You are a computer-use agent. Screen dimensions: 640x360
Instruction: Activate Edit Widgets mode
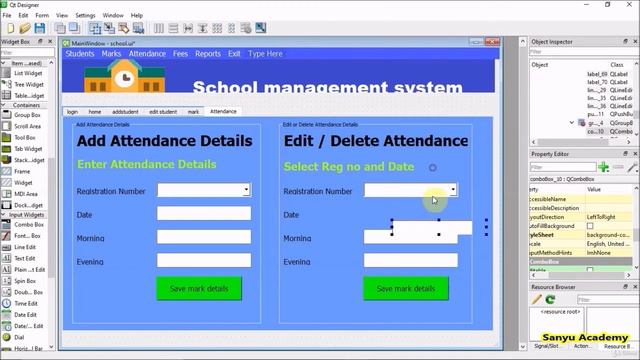[95, 28]
